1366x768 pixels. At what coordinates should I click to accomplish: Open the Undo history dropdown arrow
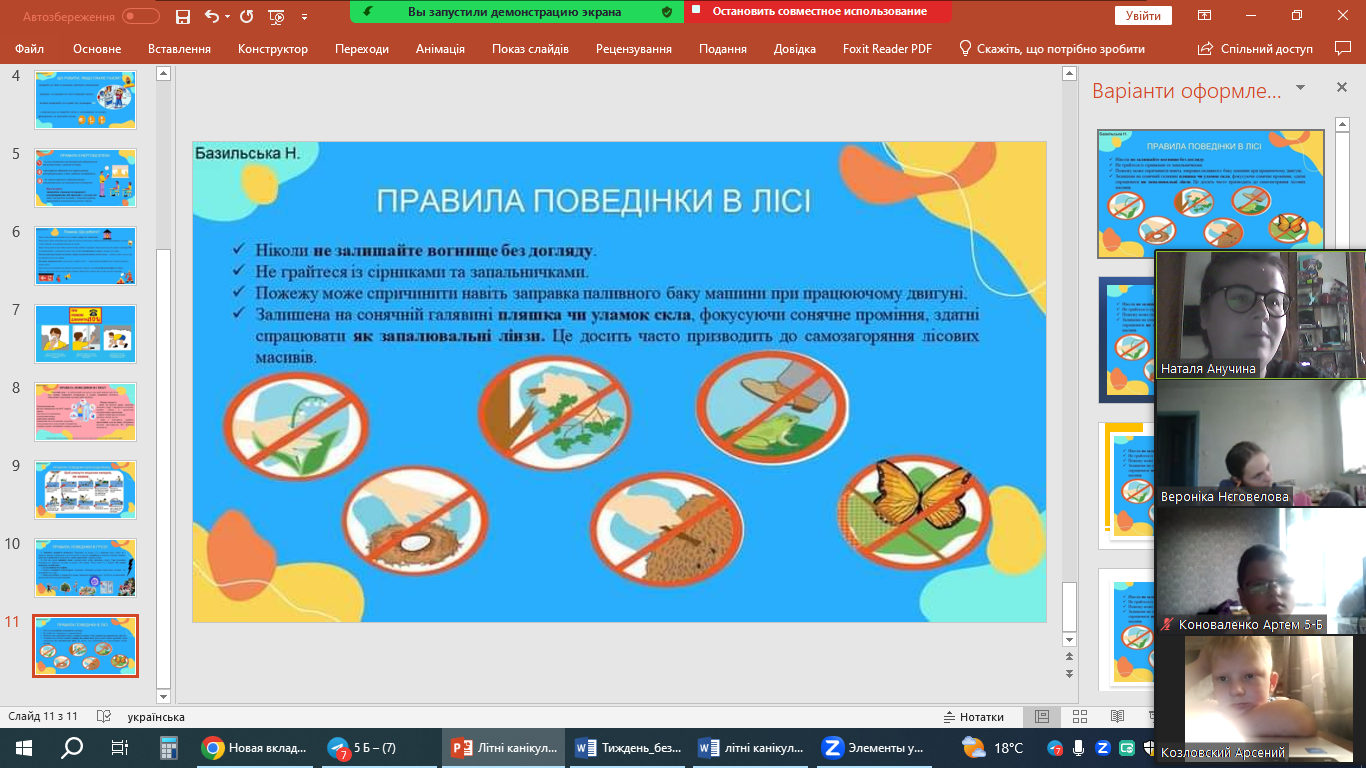click(x=227, y=16)
